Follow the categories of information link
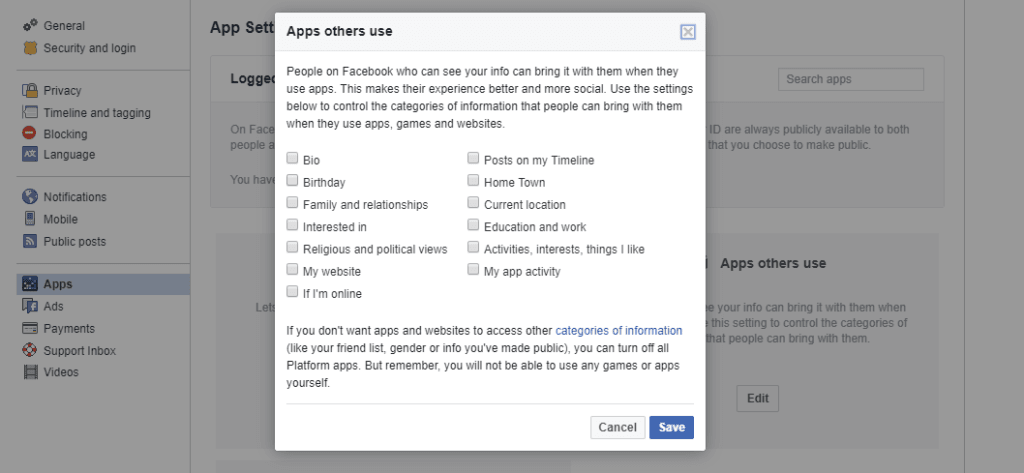The image size is (1024, 473). 618,330
